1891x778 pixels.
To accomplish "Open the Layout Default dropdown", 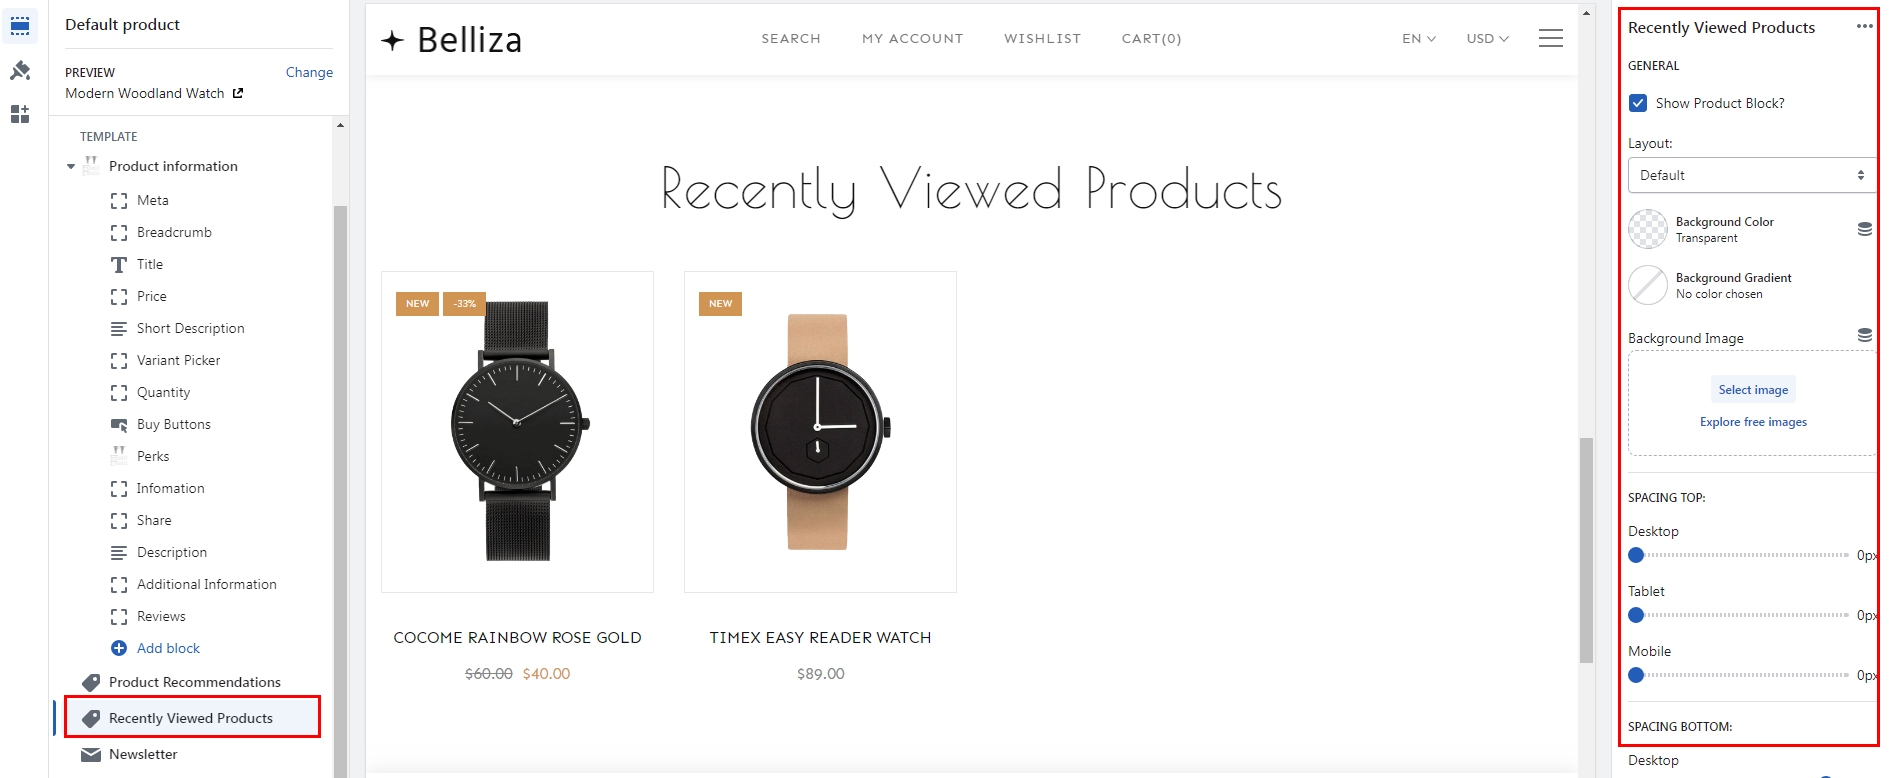I will (1751, 175).
